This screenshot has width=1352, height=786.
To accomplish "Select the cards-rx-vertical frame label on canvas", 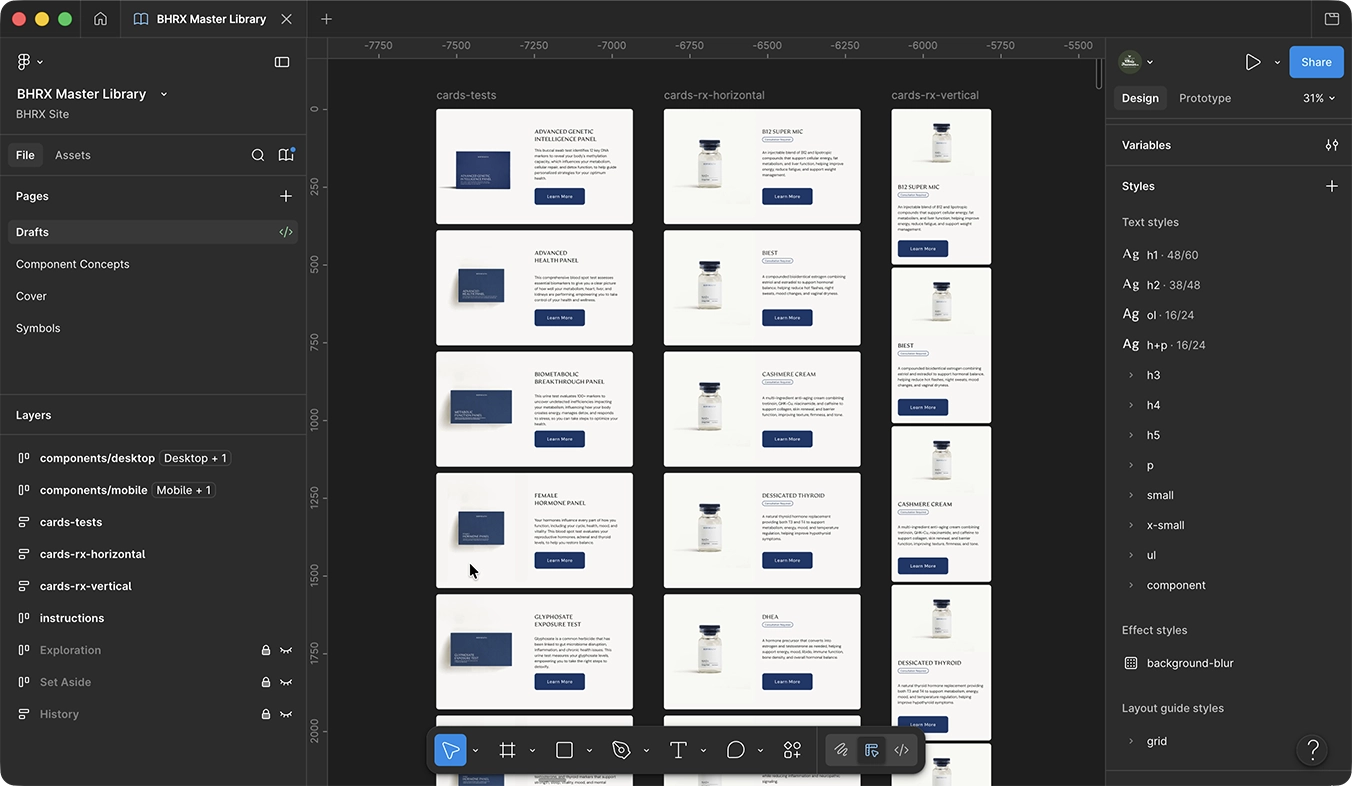I will [935, 96].
